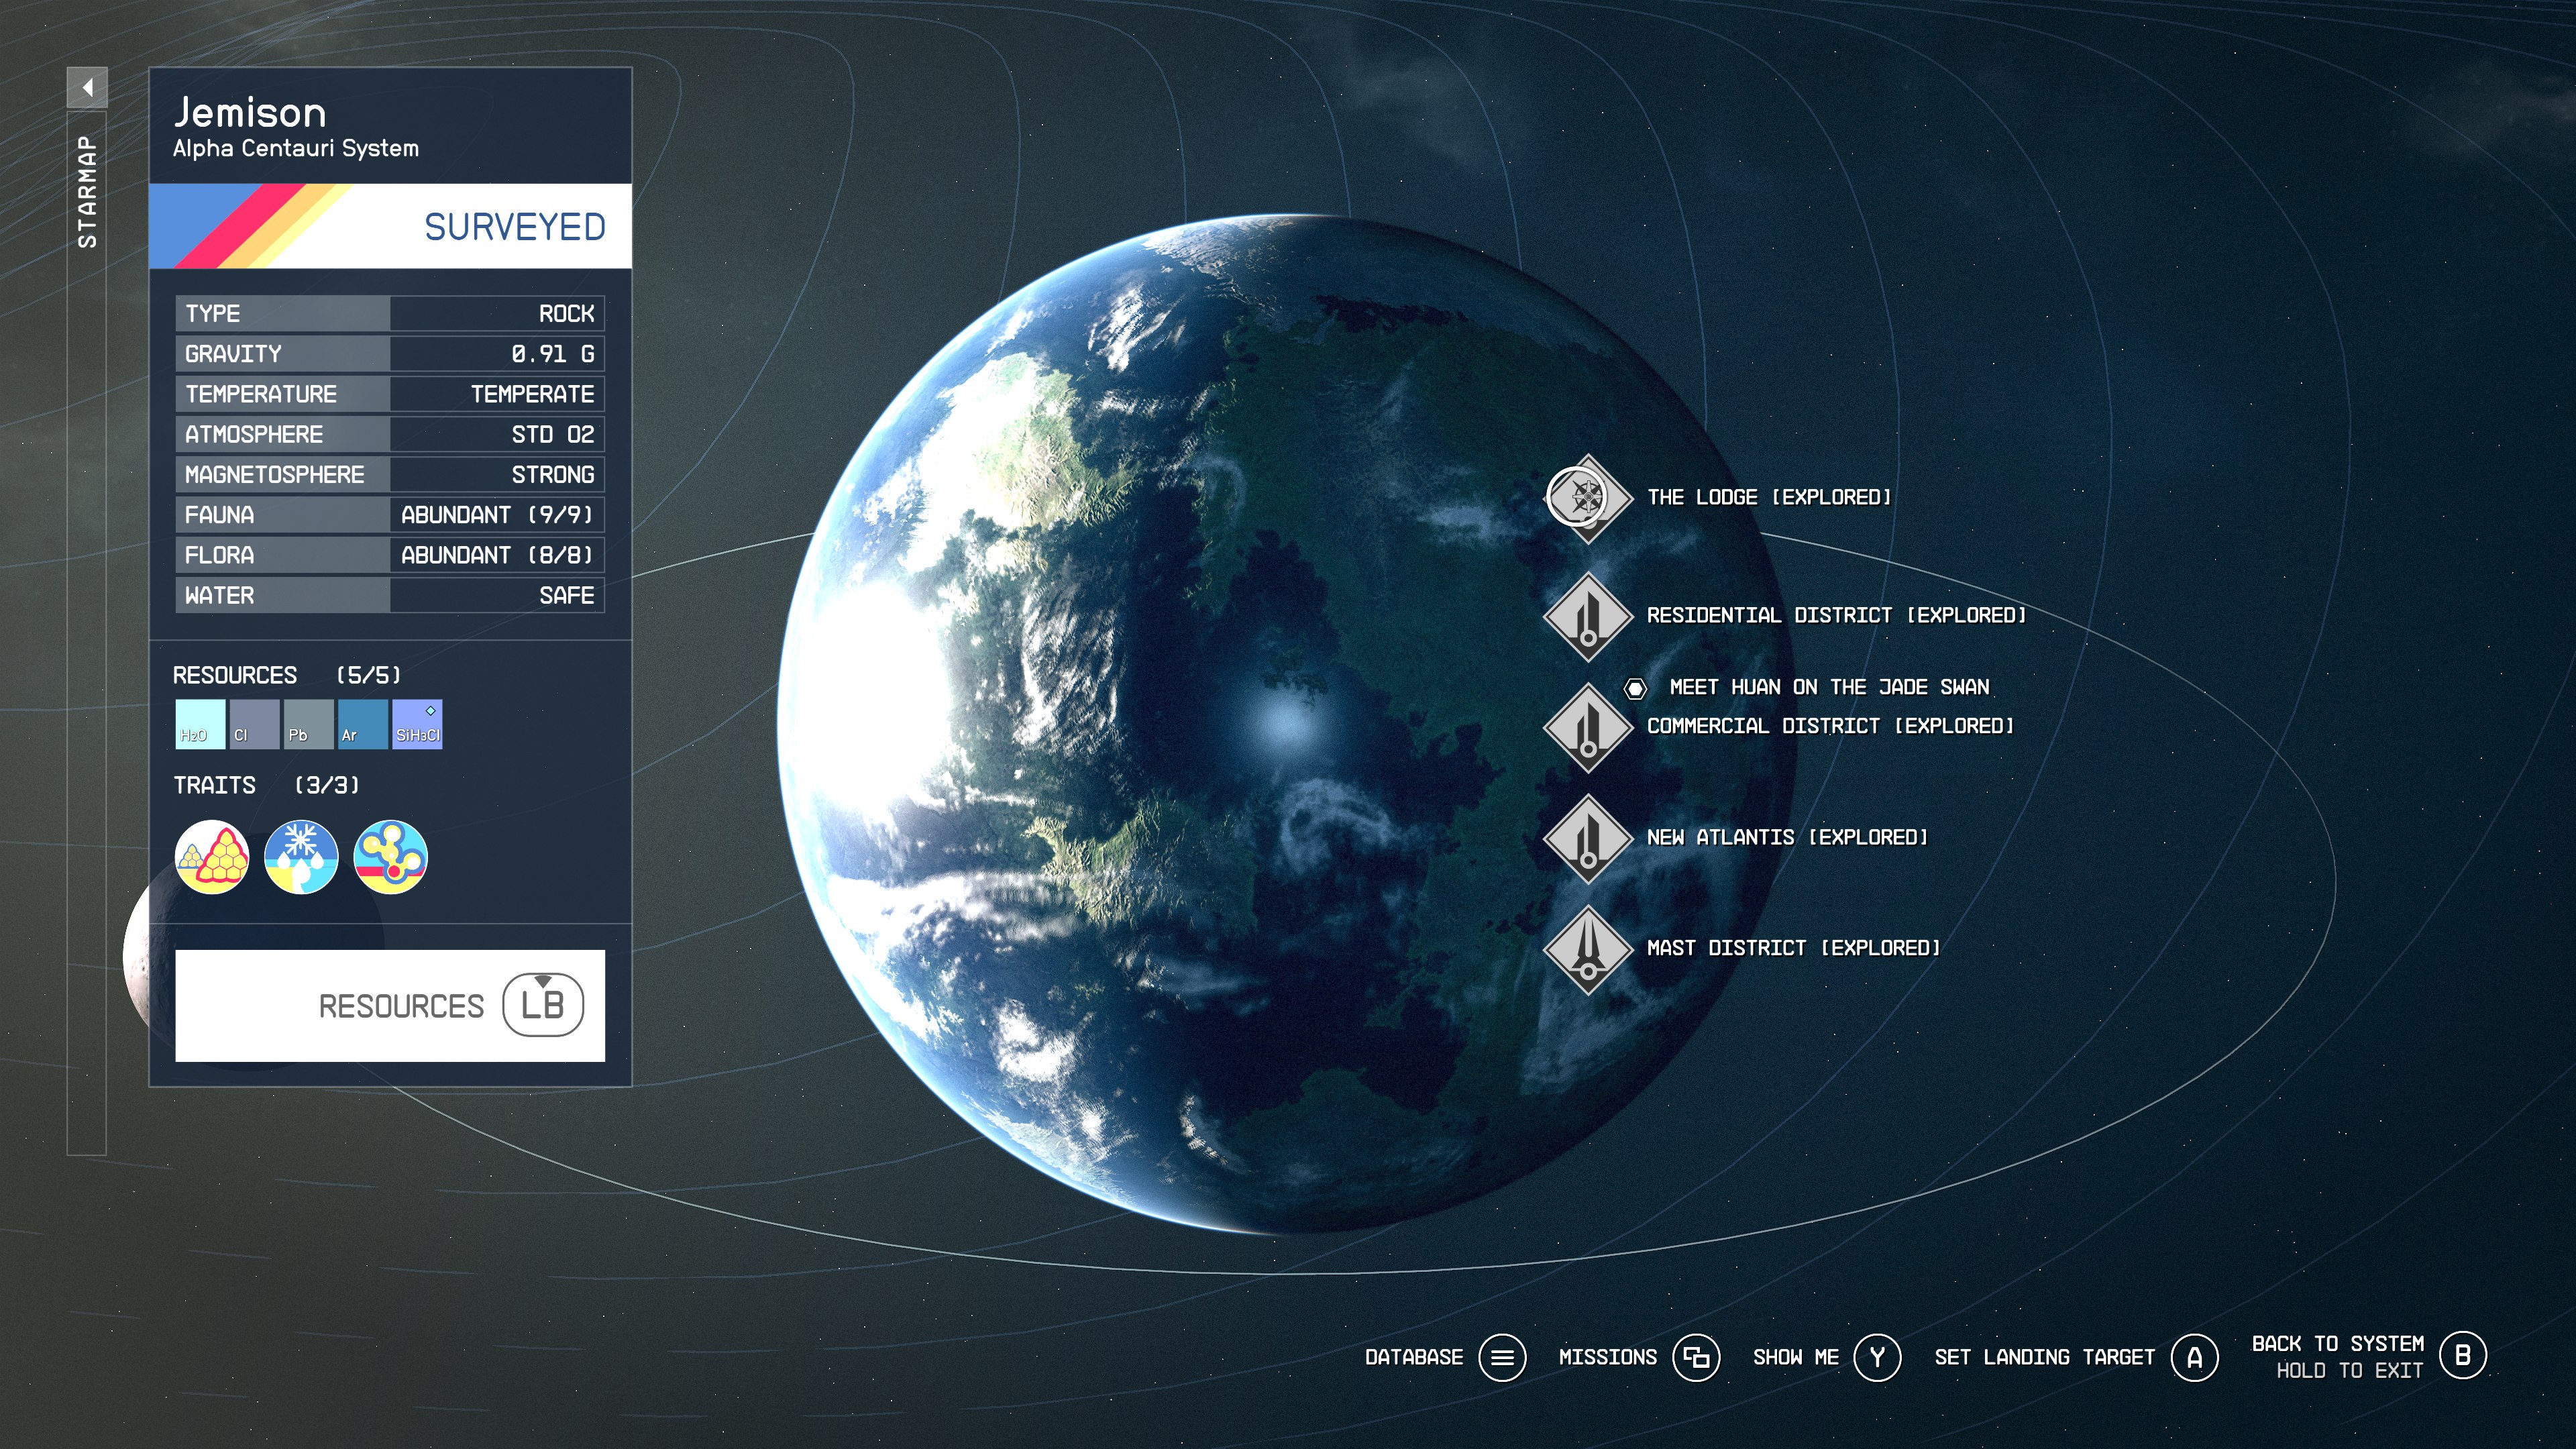The width and height of the screenshot is (2576, 1449).
Task: Open the Database menu icon
Action: pyautogui.click(x=1502, y=1357)
